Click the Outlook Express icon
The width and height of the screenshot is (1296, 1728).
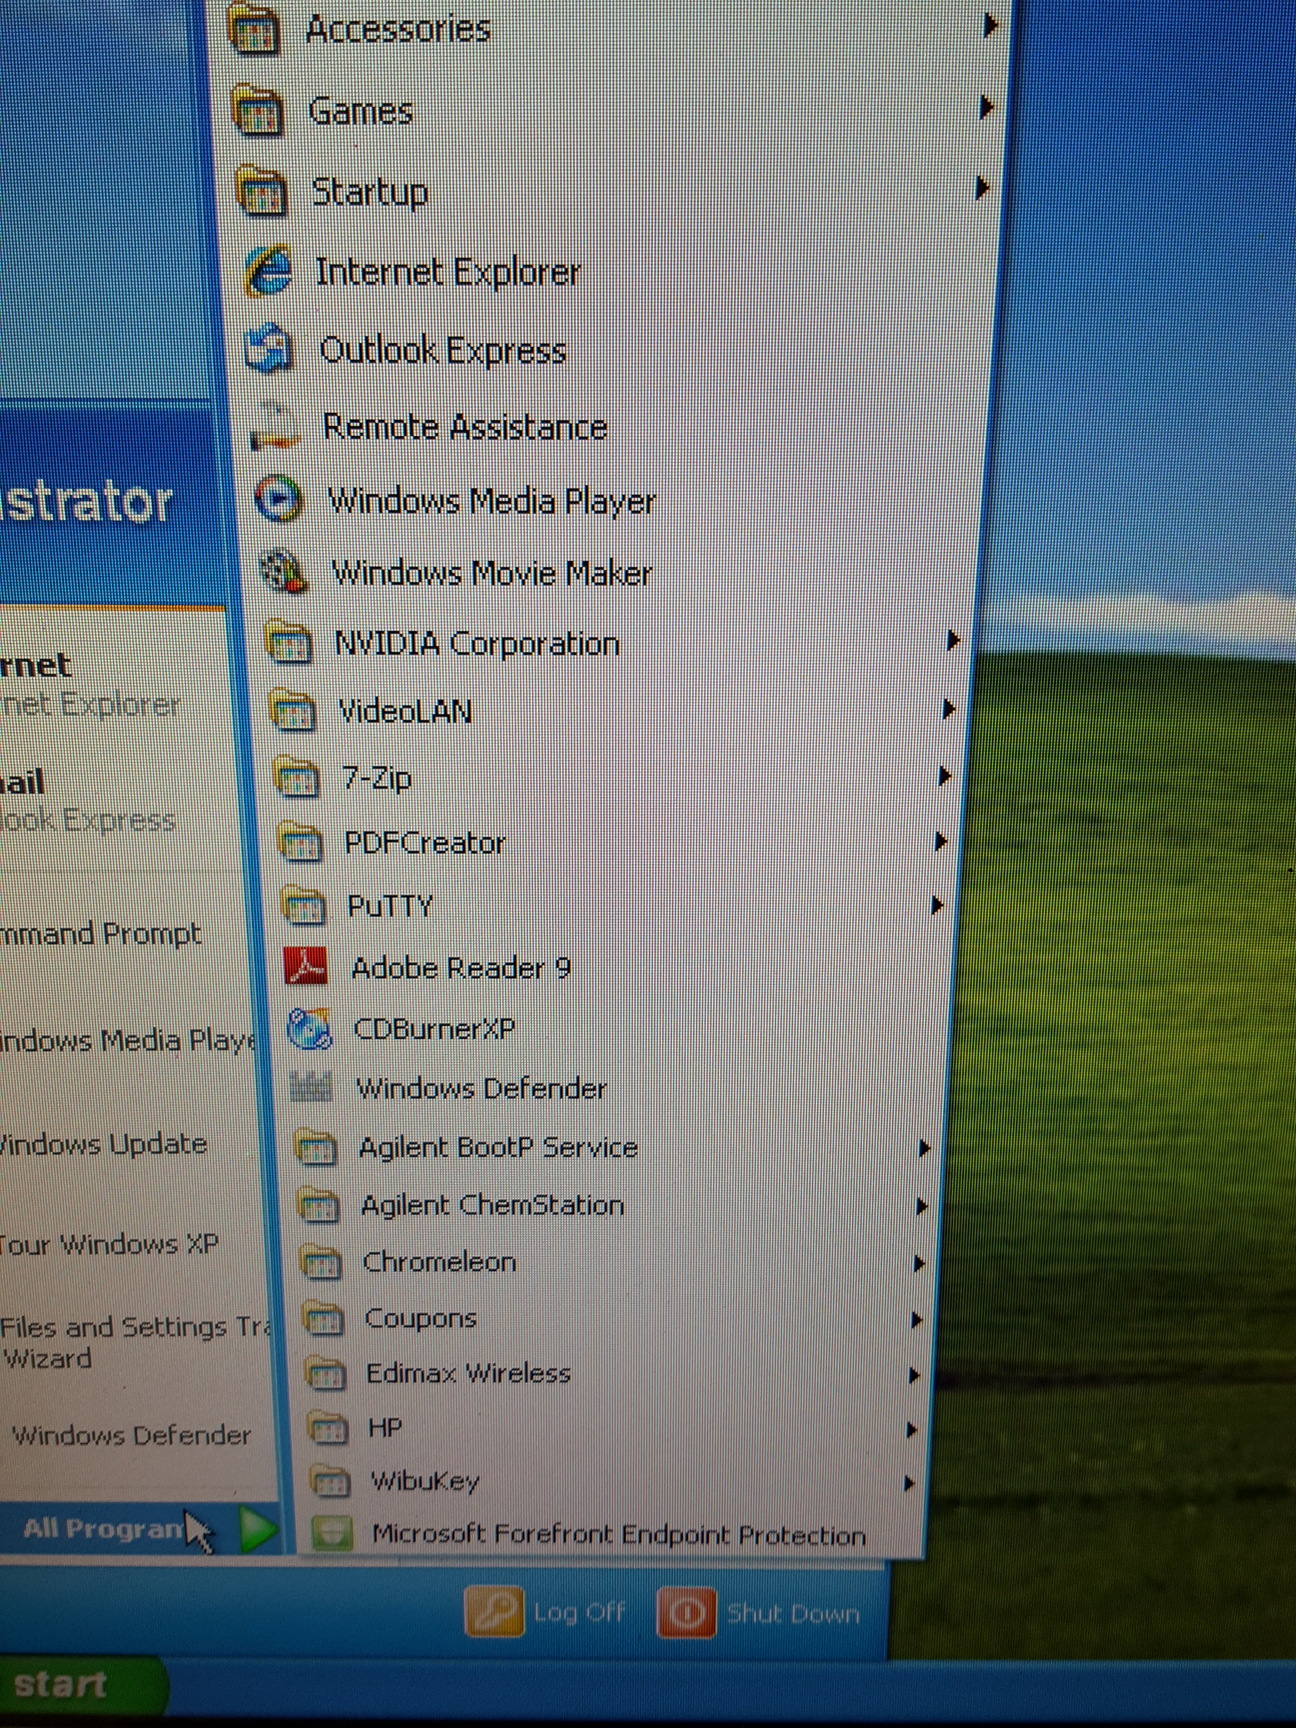click(270, 349)
